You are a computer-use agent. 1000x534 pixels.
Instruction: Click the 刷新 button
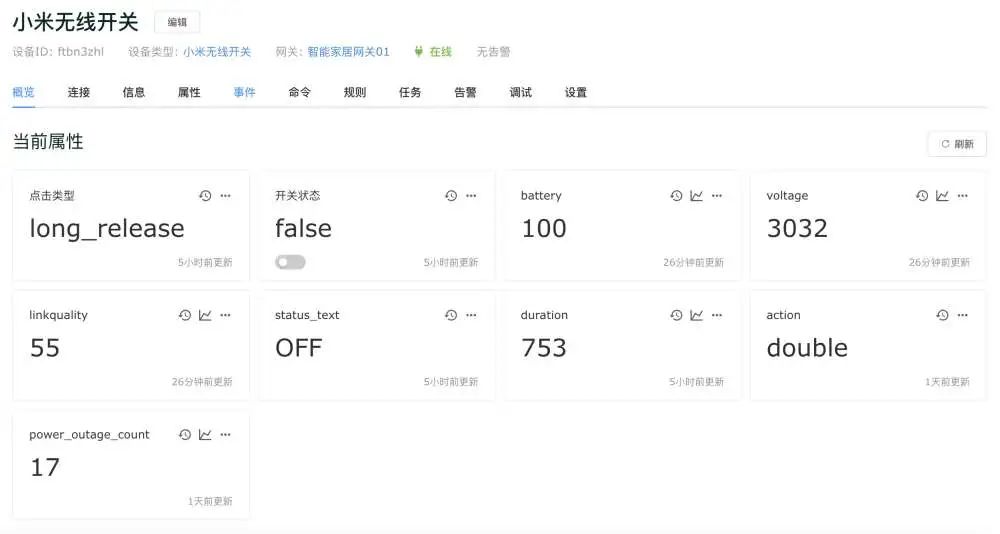957,144
